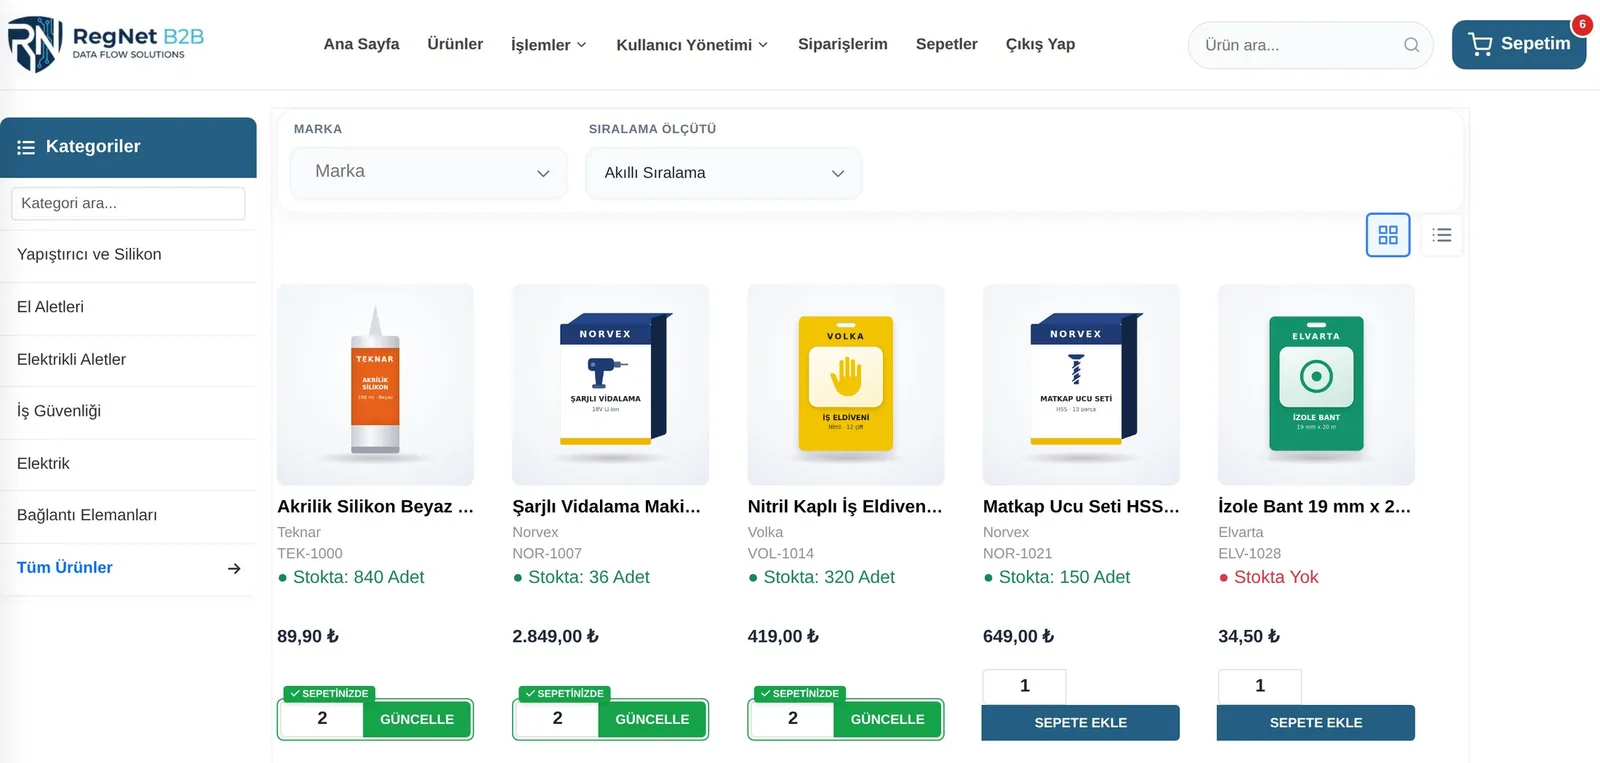Click GÜNCELLE for Nitril Kaplı İş Eldiveni
The image size is (1600, 763).
pyautogui.click(x=887, y=719)
